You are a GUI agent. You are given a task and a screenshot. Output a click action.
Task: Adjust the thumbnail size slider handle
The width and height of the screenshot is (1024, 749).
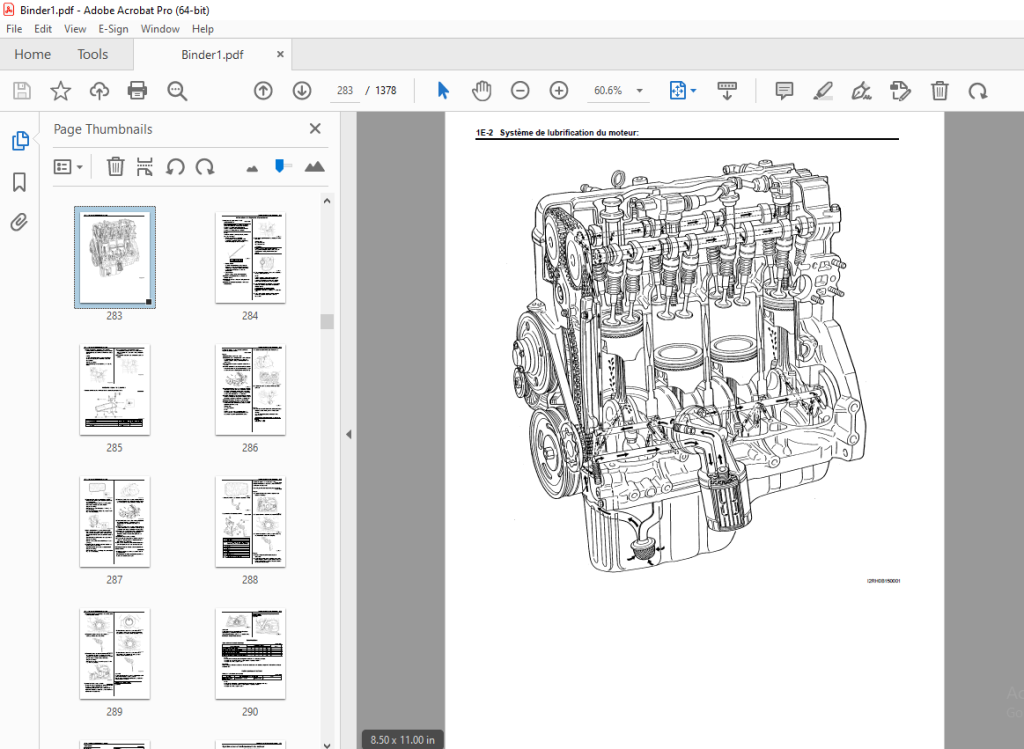(x=280, y=166)
